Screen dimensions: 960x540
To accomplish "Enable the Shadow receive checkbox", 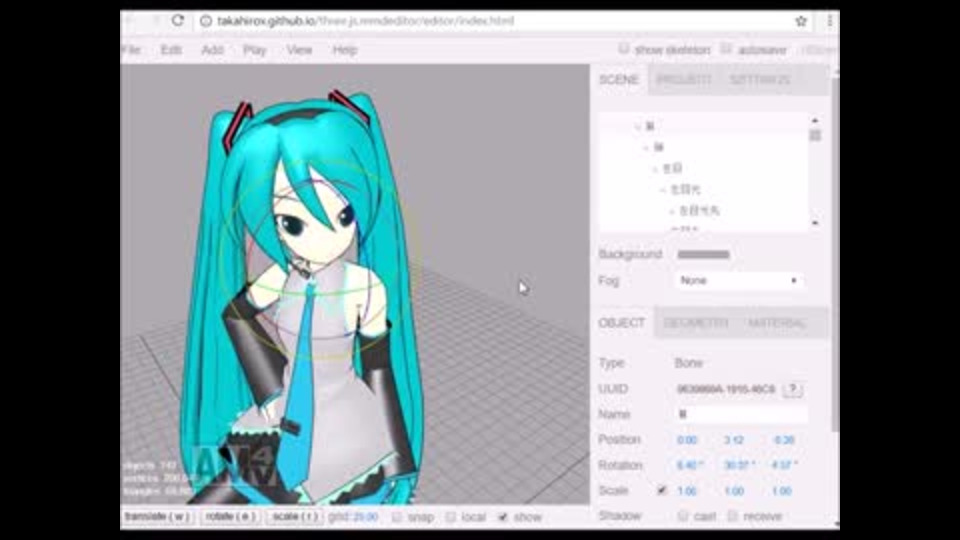I will click(x=732, y=516).
